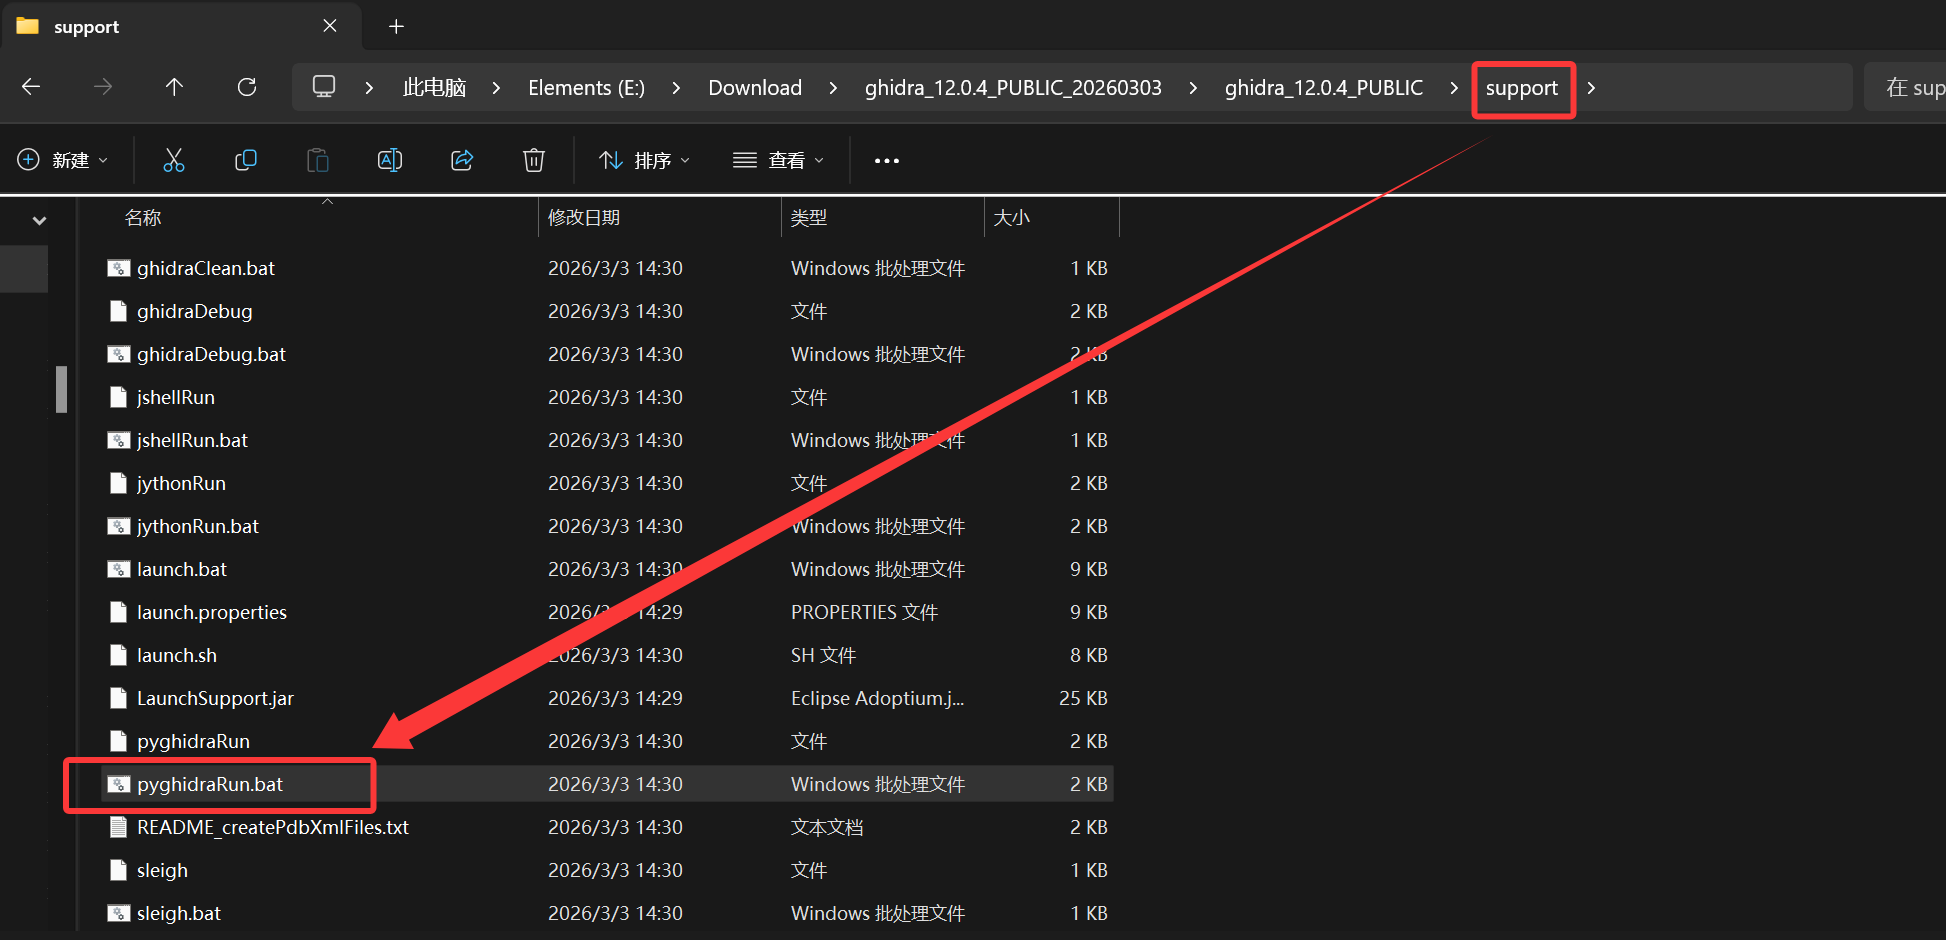Click the jshellRun.bat file icon
Screen dimensions: 1946x940
click(x=119, y=440)
